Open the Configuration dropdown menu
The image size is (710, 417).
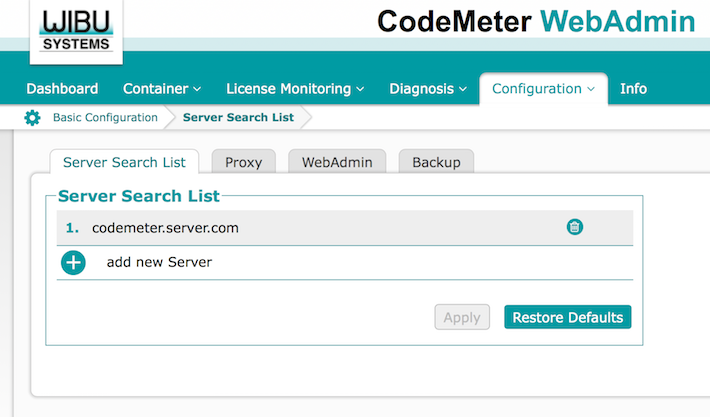543,89
